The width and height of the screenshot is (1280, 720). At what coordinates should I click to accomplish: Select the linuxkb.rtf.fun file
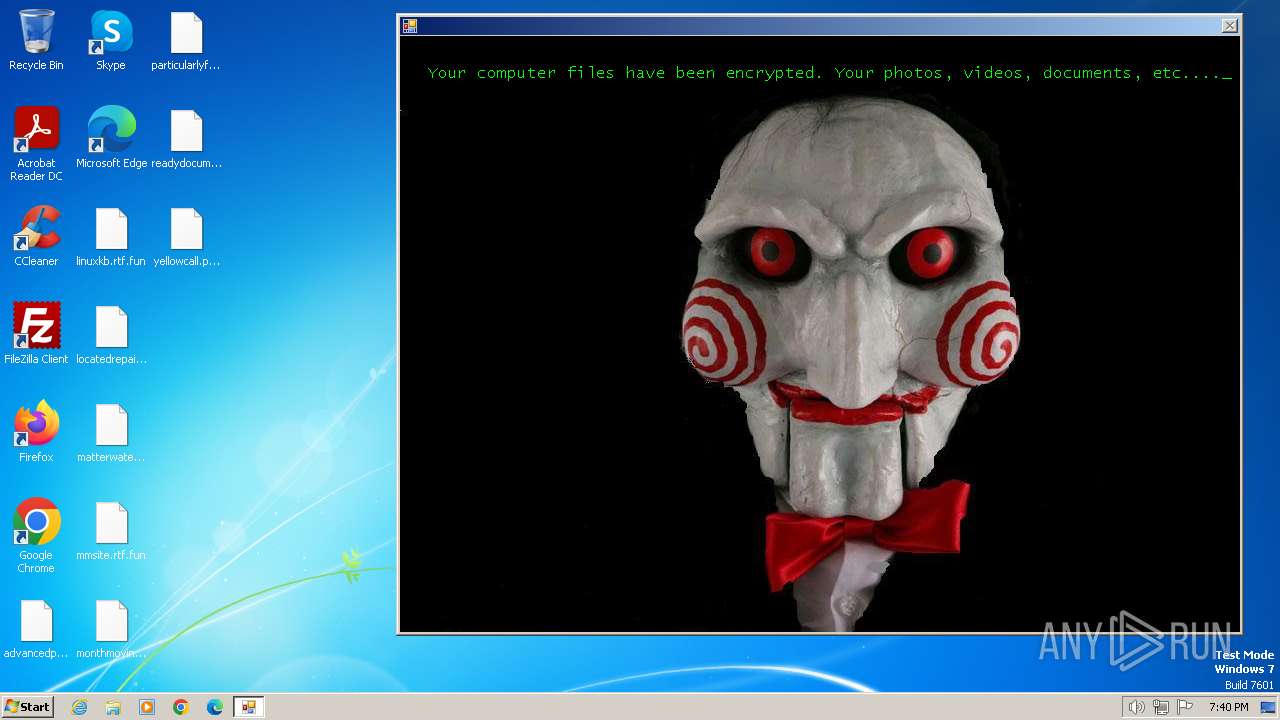click(x=111, y=237)
